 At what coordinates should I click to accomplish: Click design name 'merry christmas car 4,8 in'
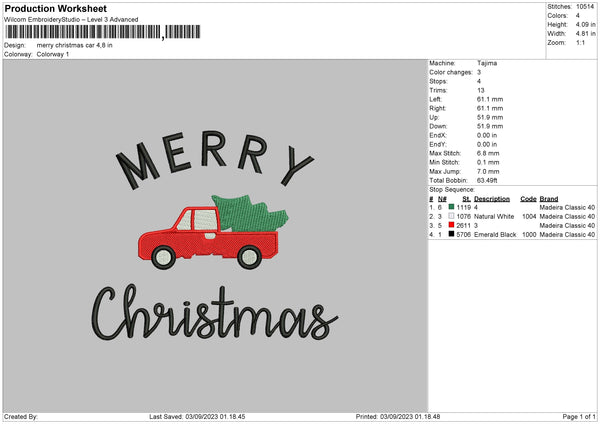coord(75,45)
